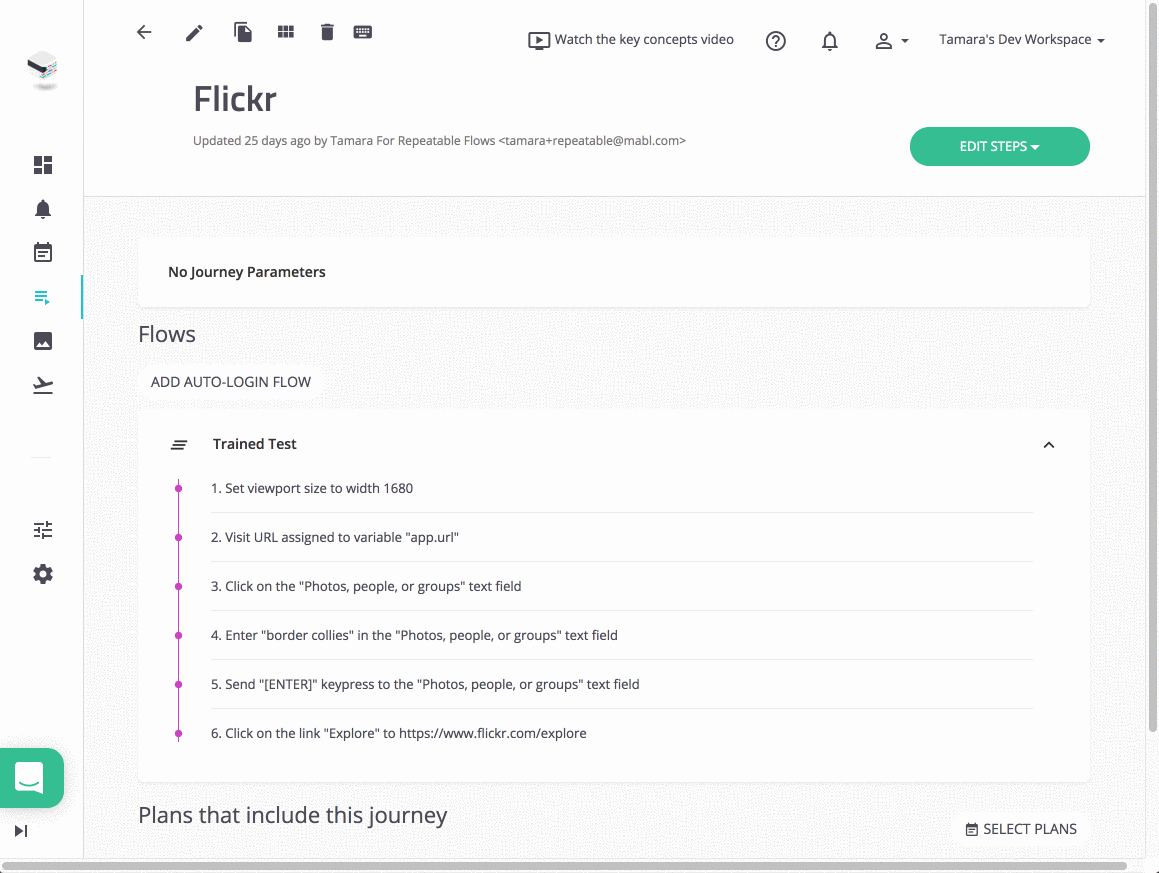1159x873 pixels.
Task: Go back with the left arrow icon
Action: click(144, 32)
